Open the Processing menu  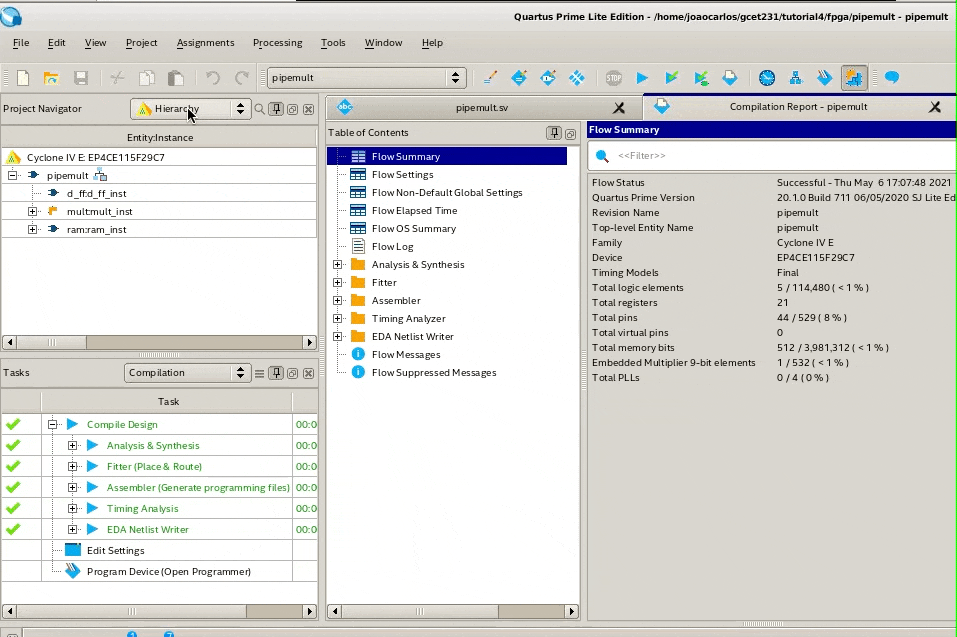click(277, 43)
